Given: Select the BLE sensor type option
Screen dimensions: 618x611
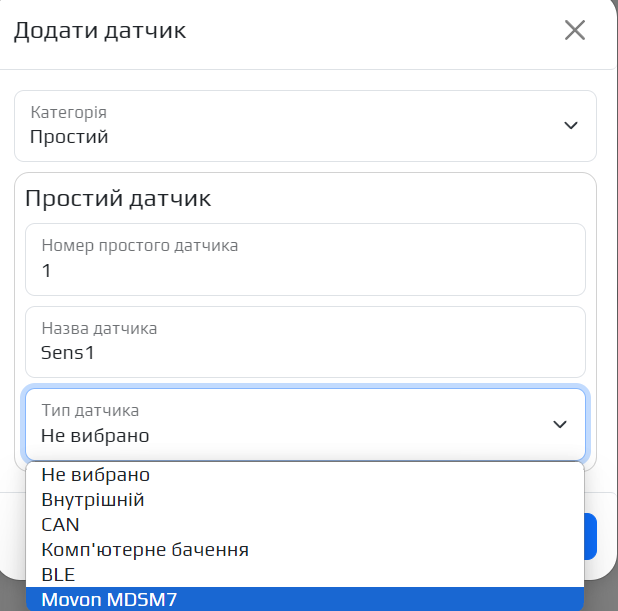Looking at the screenshot, I should coord(58,574).
